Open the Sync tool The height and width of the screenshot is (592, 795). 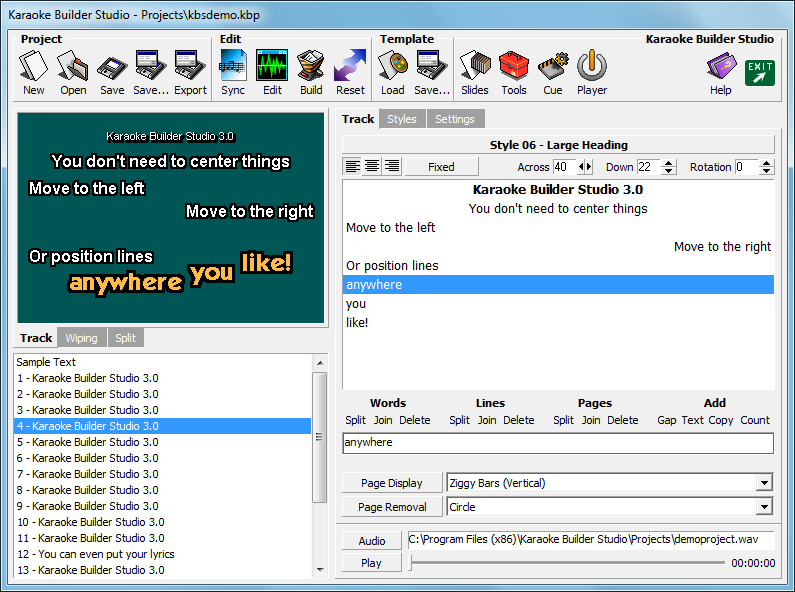233,73
